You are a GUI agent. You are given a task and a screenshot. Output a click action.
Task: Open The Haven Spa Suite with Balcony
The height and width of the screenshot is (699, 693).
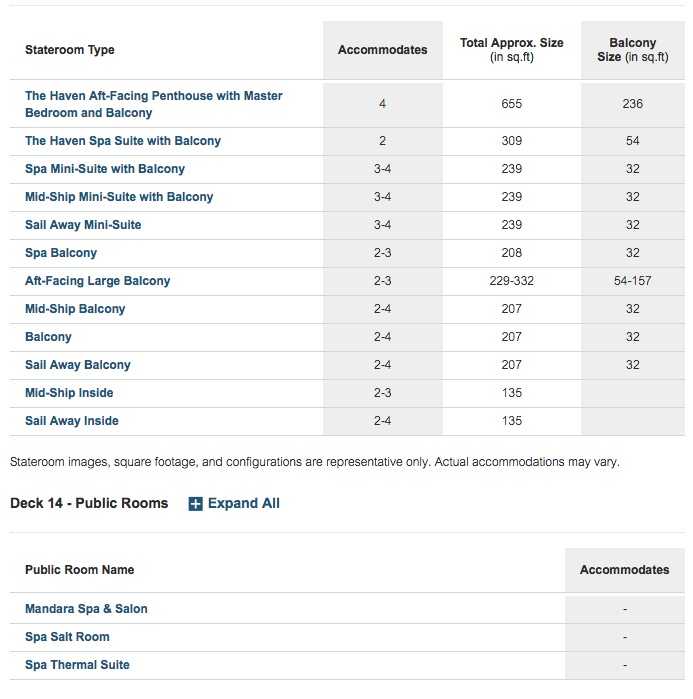pos(123,141)
